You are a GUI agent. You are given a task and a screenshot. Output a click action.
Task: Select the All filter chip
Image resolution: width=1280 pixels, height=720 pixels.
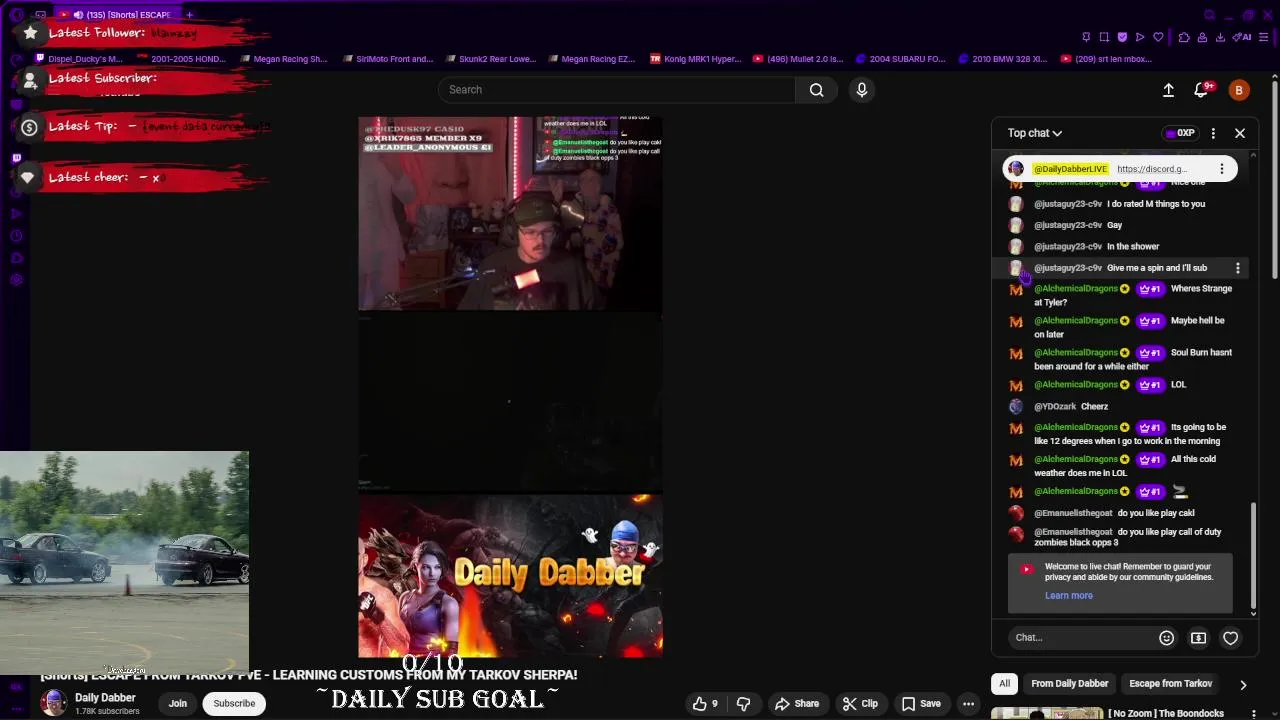[x=1004, y=684]
